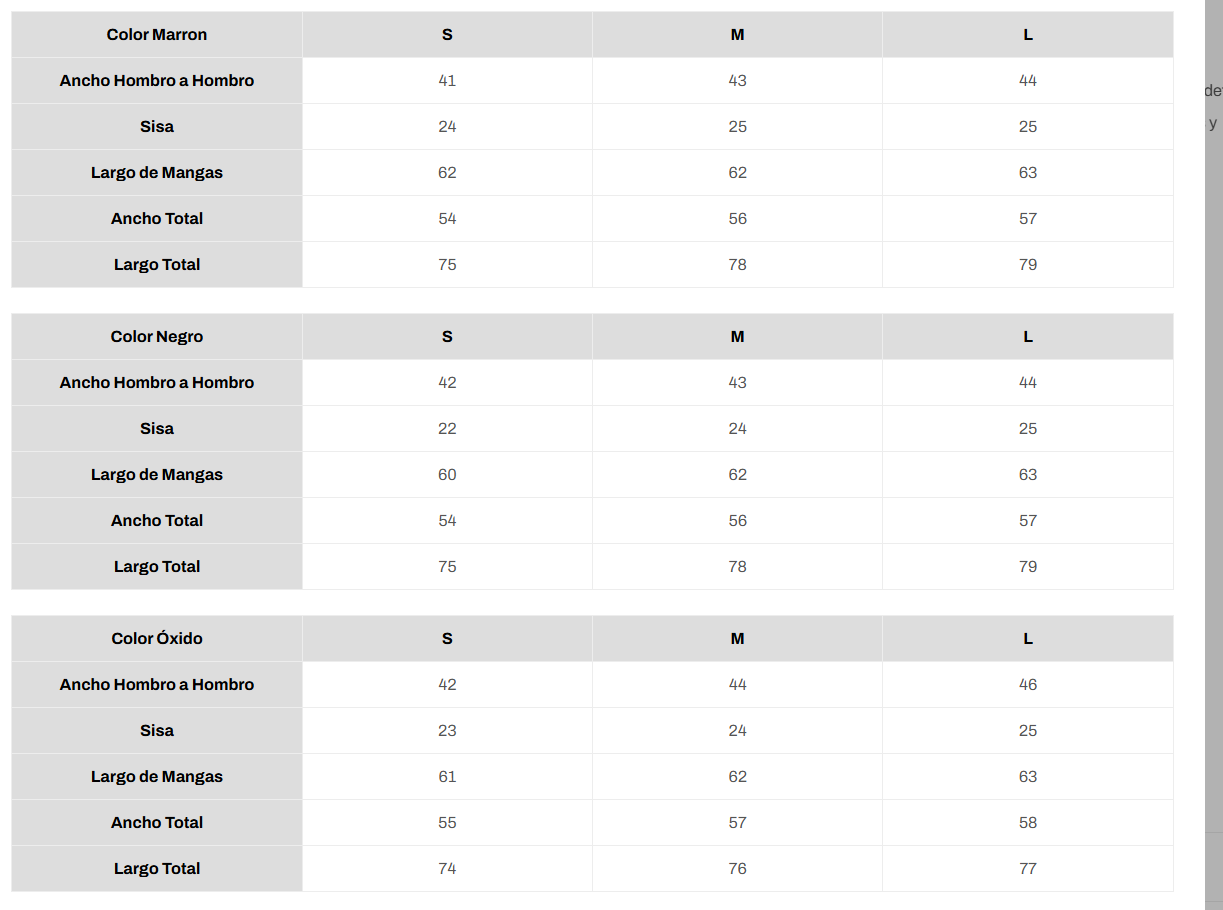The height and width of the screenshot is (910, 1223).
Task: Click size S Sisa value 22 in Negro table
Action: [447, 429]
